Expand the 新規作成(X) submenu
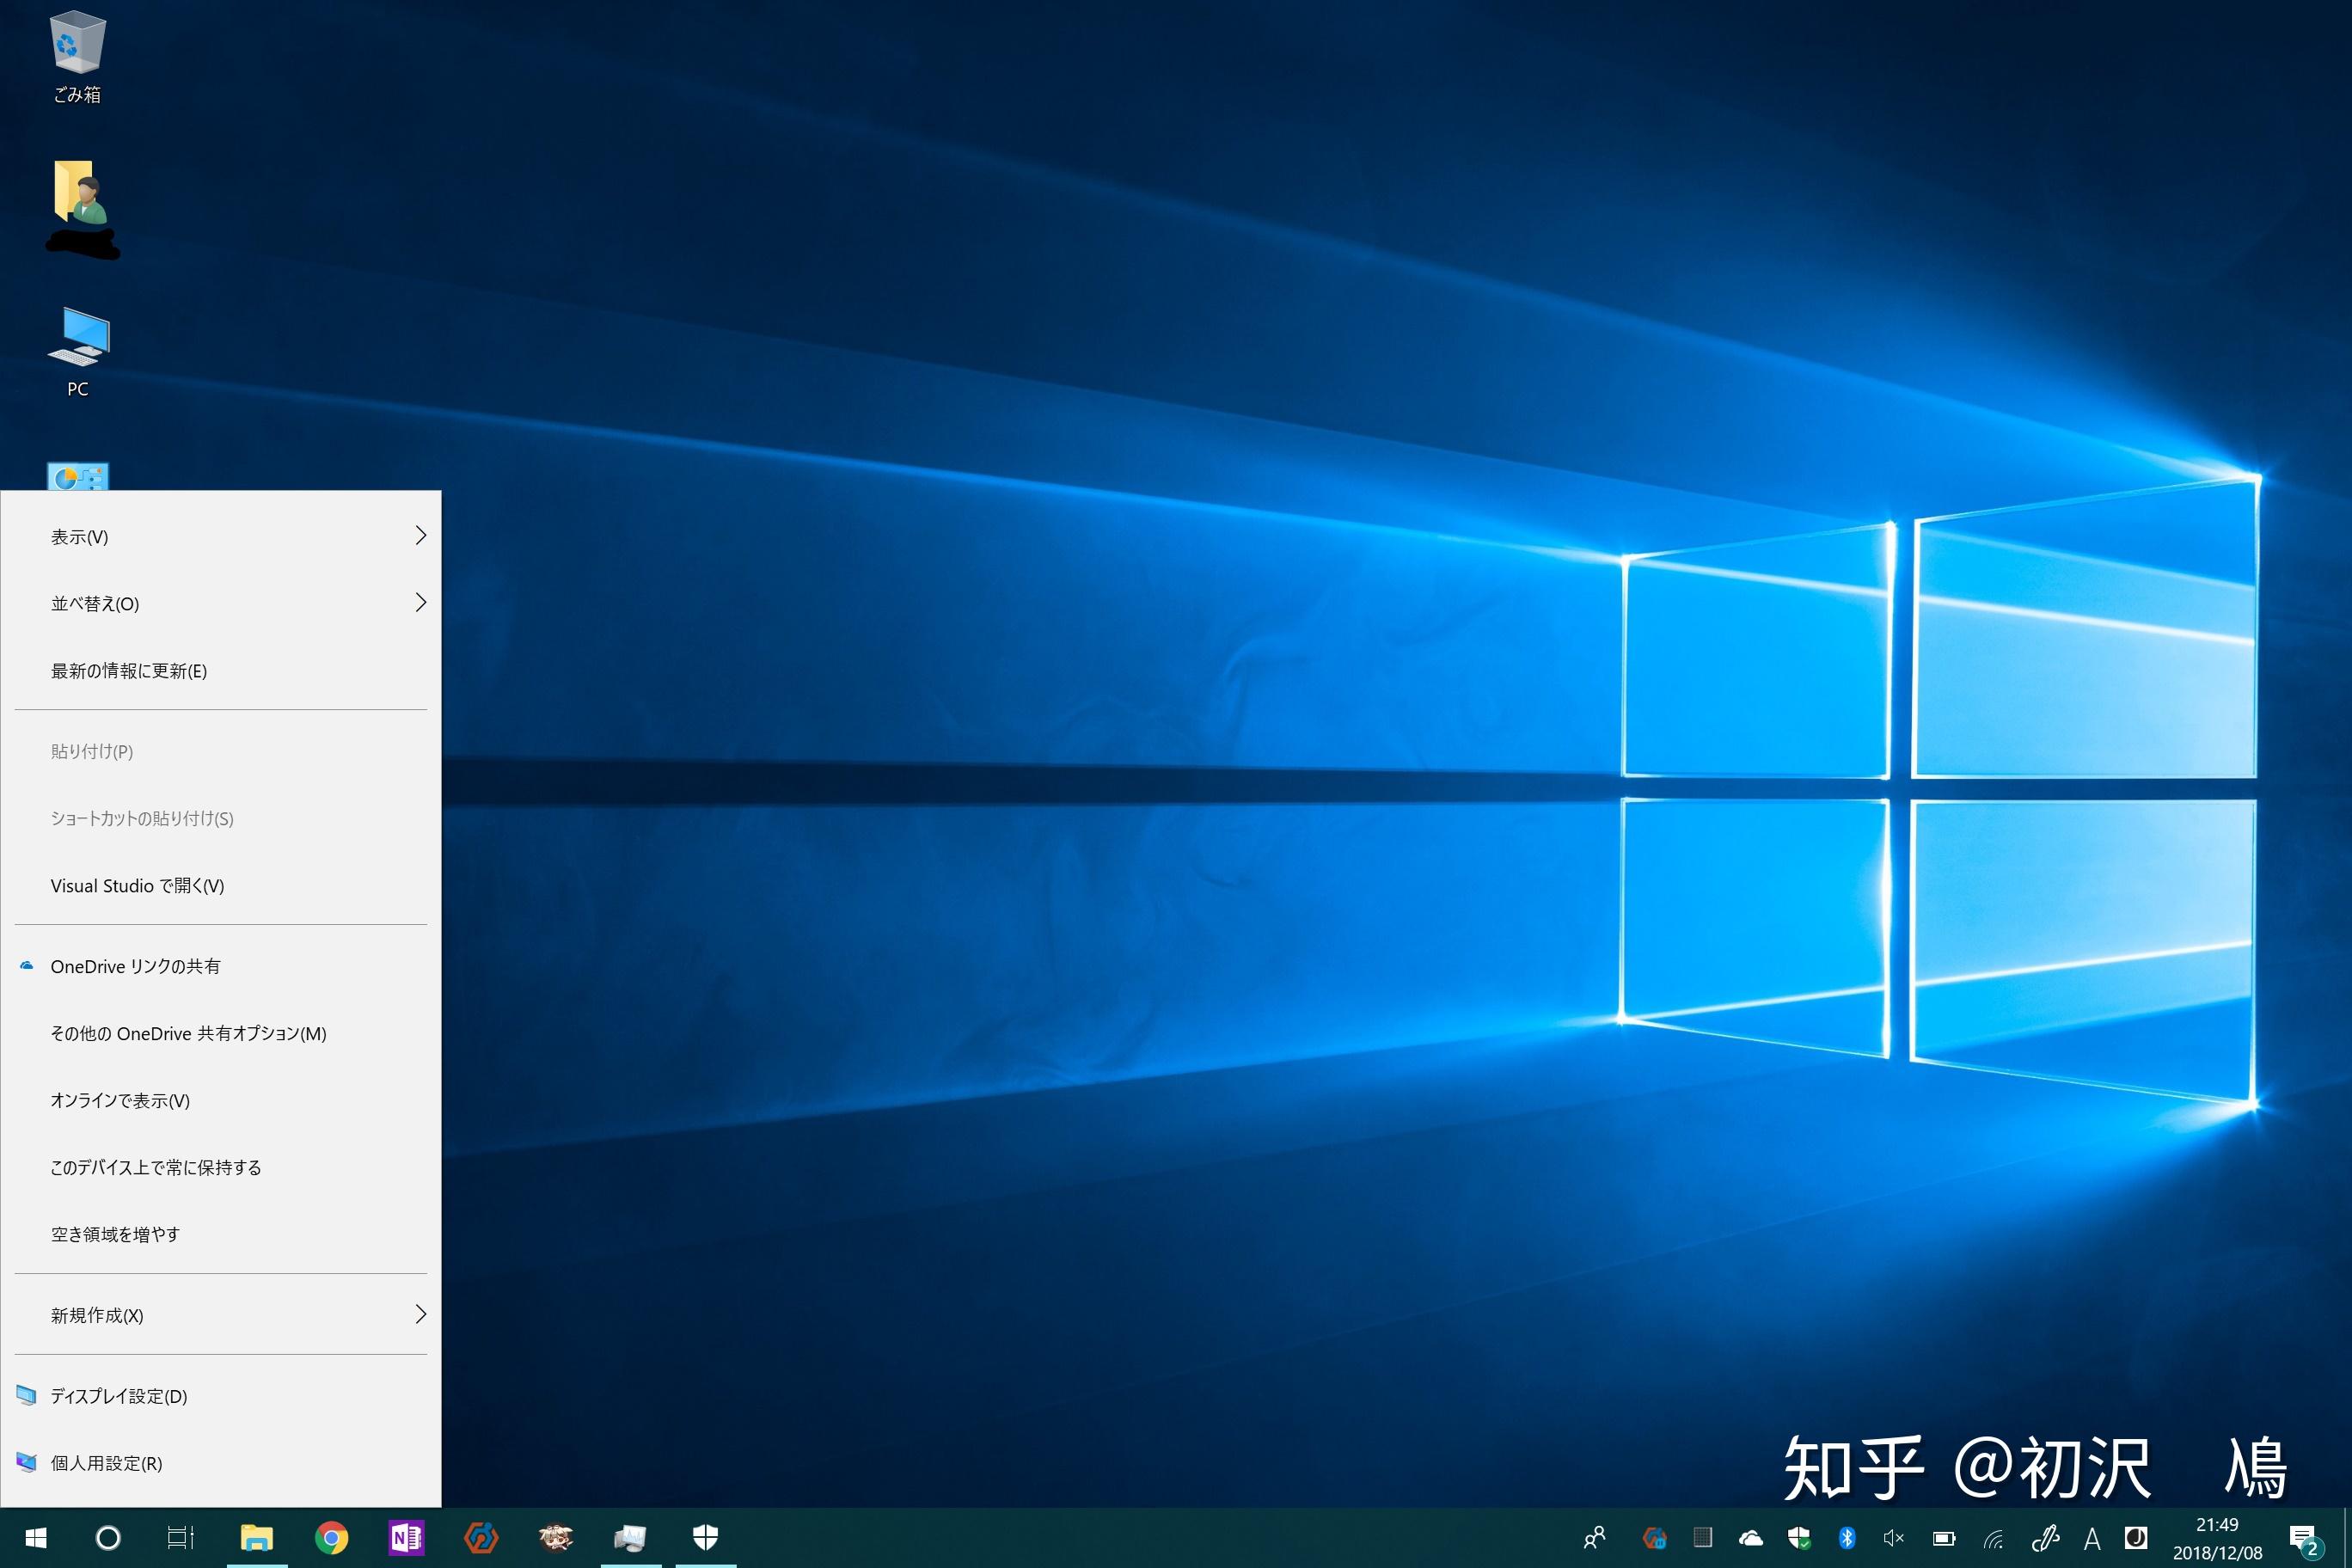 click(221, 1315)
